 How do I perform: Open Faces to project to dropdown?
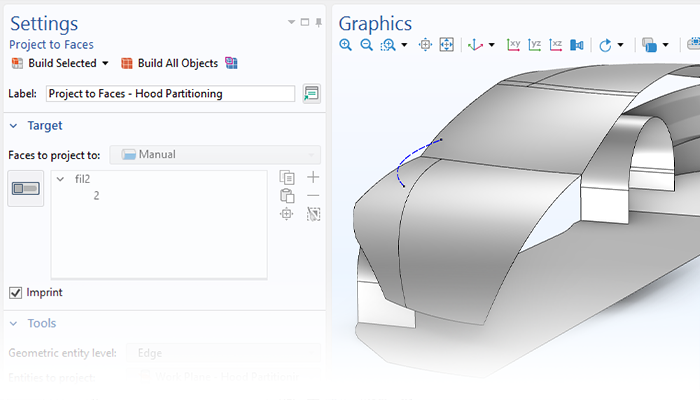(215, 154)
